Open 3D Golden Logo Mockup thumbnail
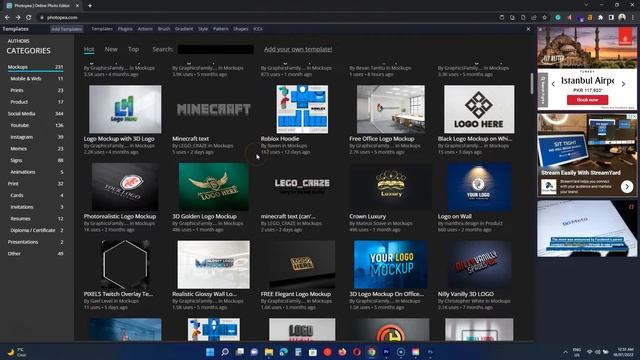 [x=213, y=187]
